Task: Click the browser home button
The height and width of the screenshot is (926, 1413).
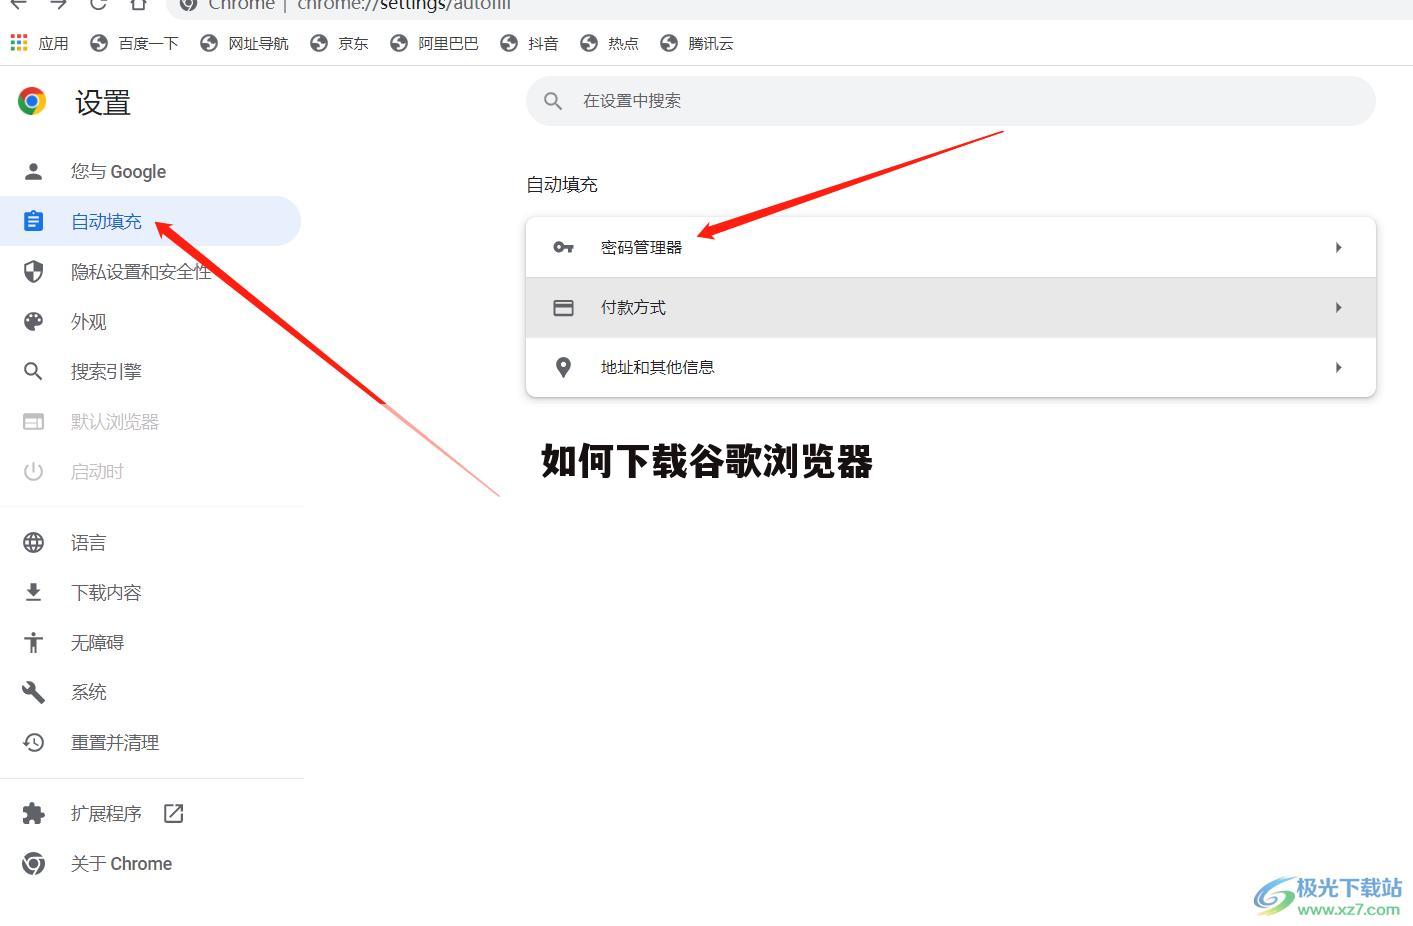Action: (138, 3)
